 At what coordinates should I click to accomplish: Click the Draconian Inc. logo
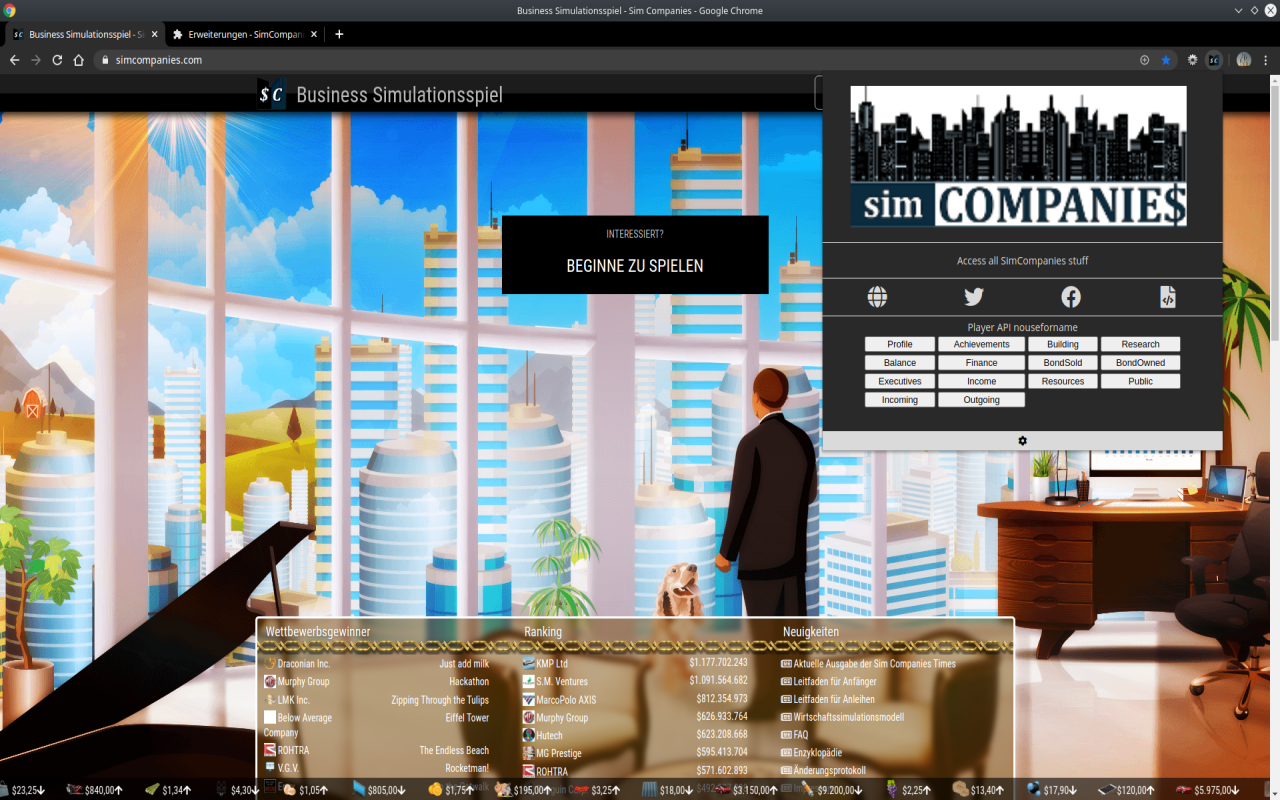[270, 663]
